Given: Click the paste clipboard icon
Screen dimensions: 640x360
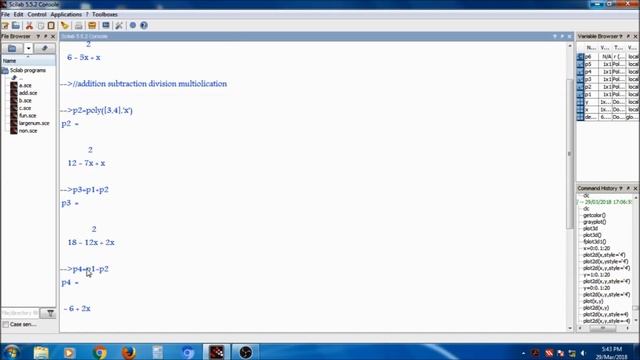Looking at the screenshot, I should (51, 25).
